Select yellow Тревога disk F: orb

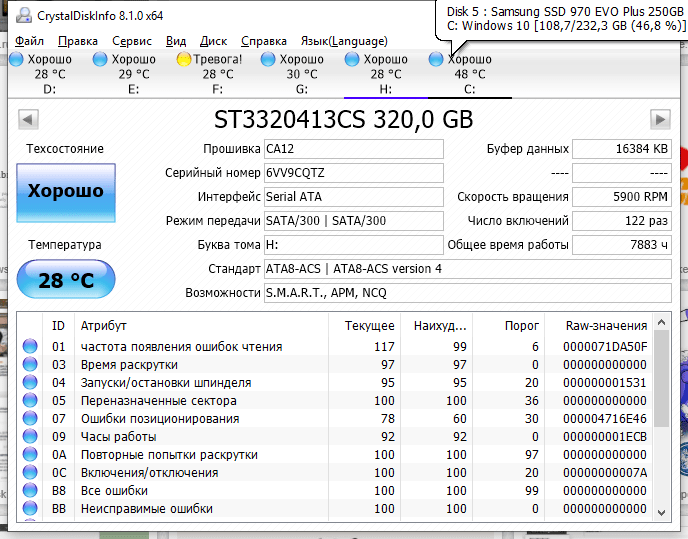click(x=184, y=59)
